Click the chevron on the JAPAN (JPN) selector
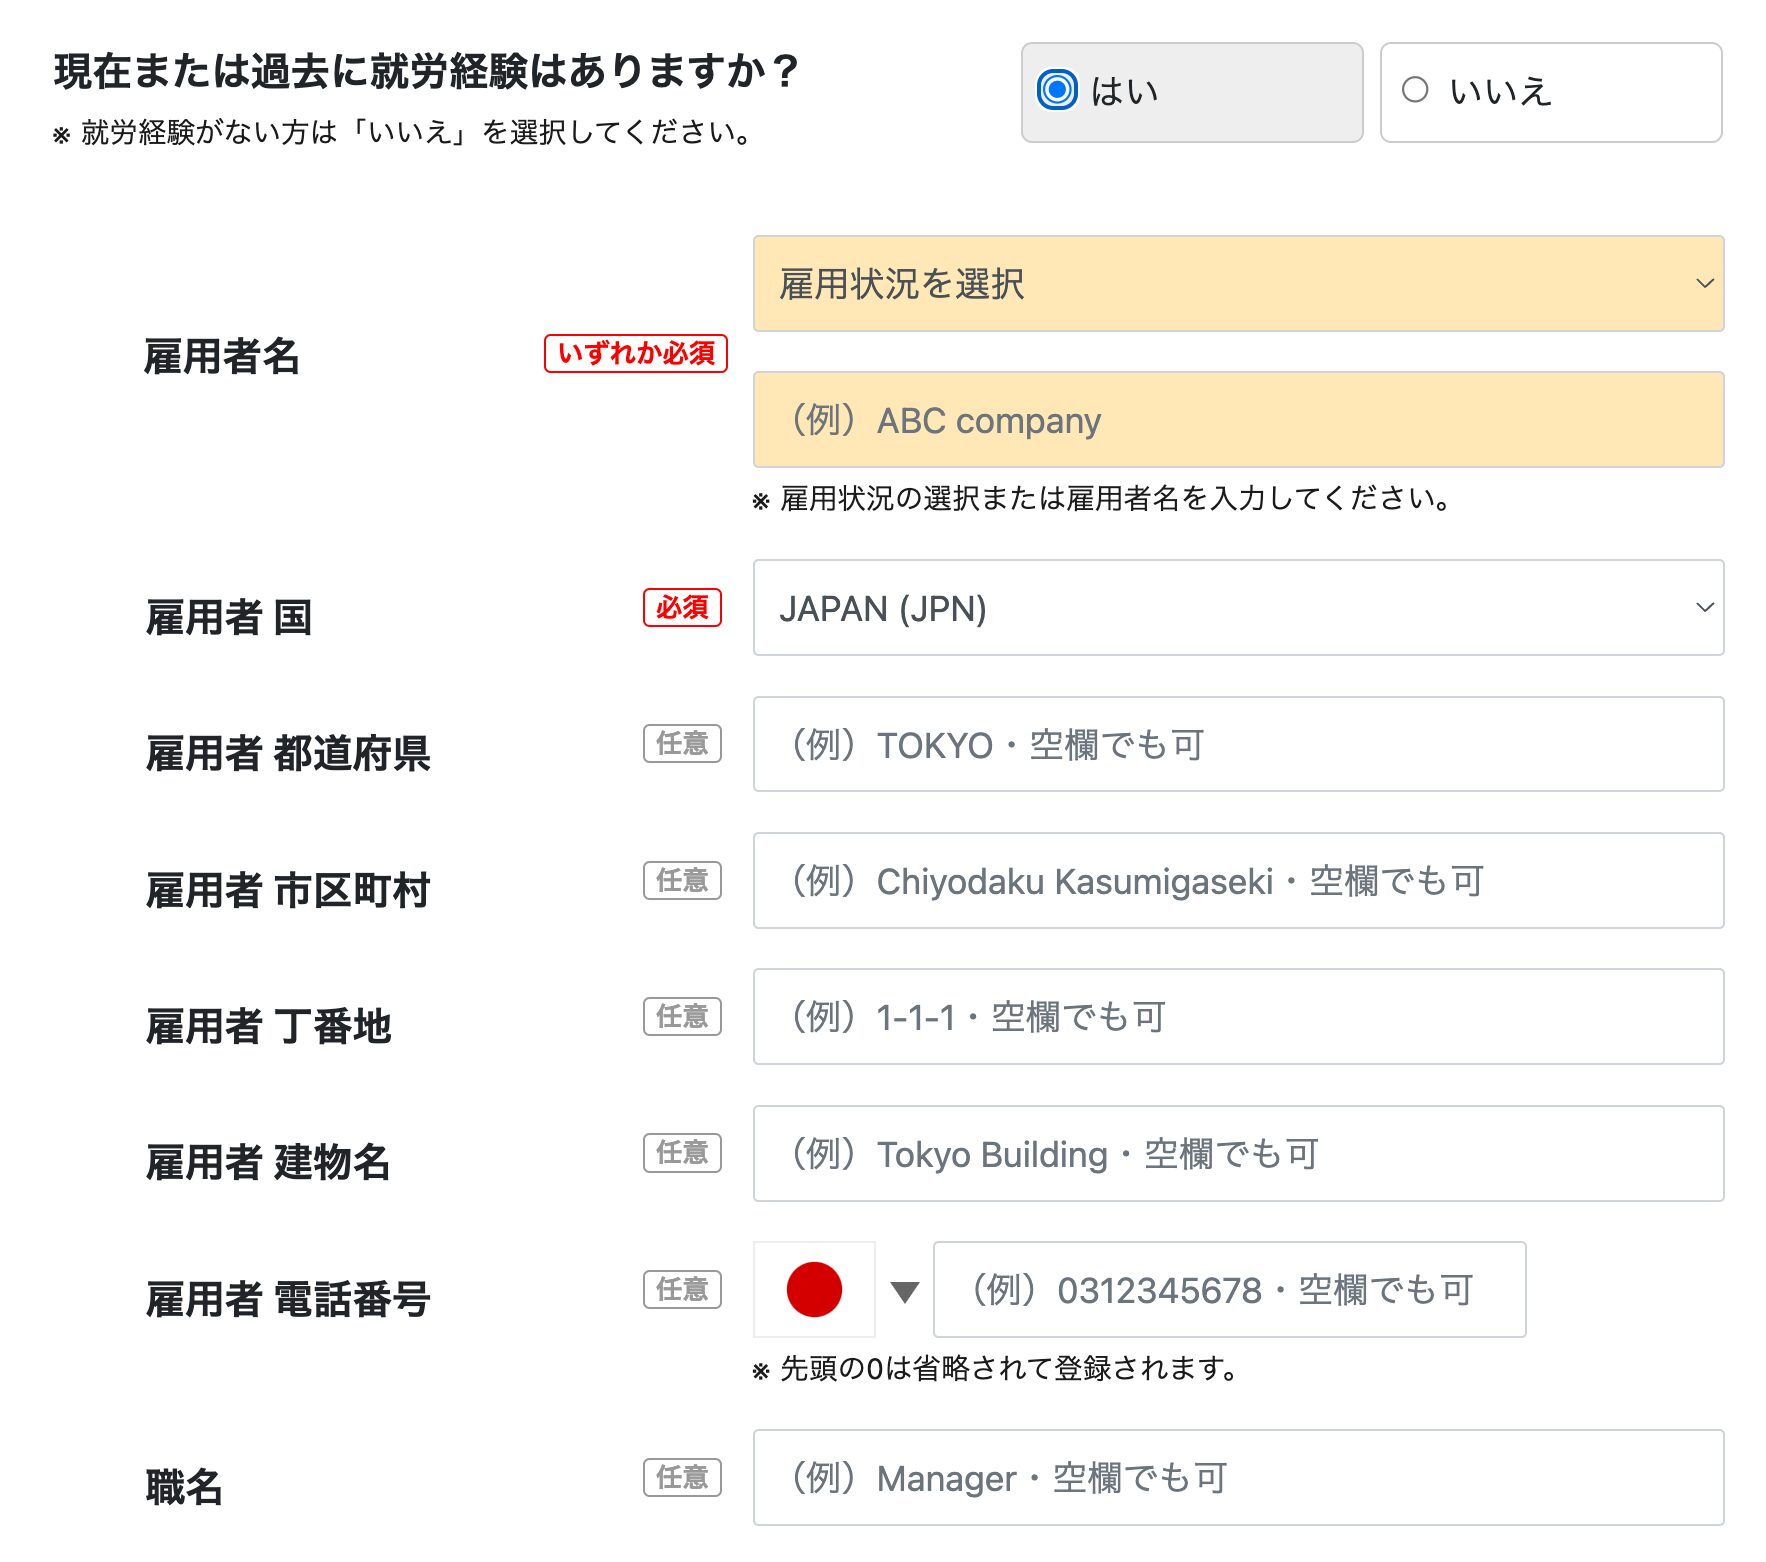1766x1562 pixels. 1704,607
